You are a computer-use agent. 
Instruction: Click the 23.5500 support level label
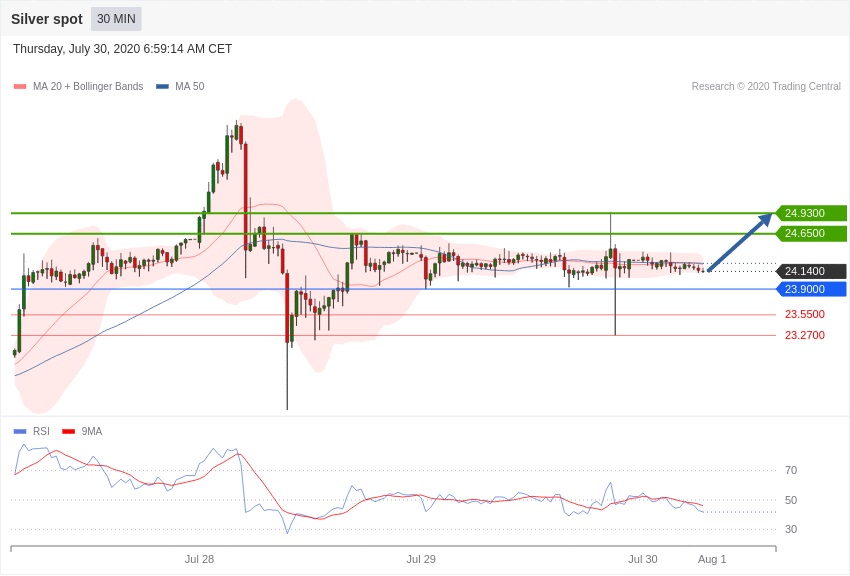click(x=804, y=314)
